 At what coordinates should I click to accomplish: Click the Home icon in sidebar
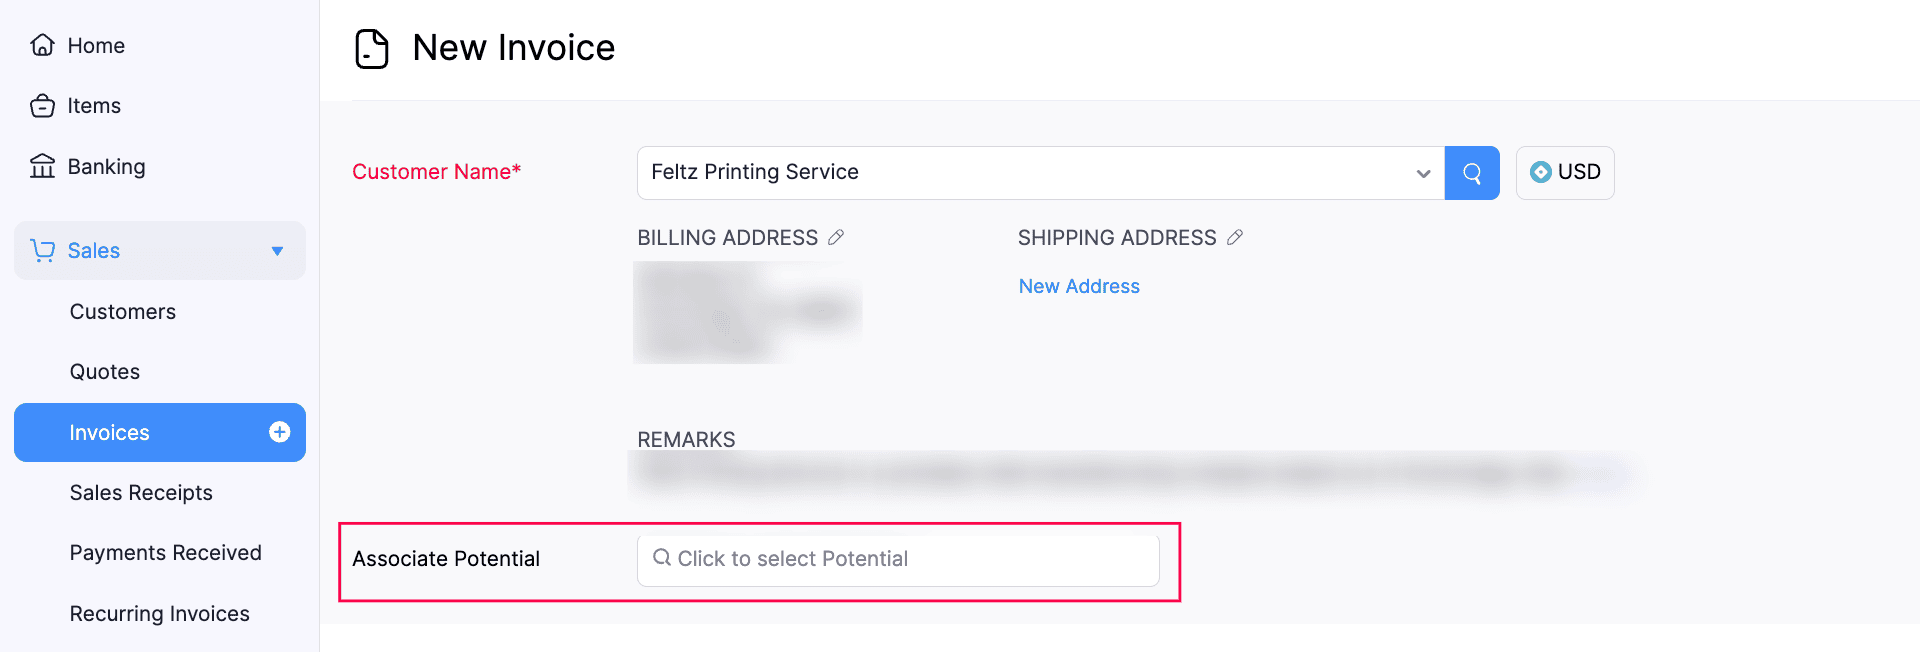42,45
